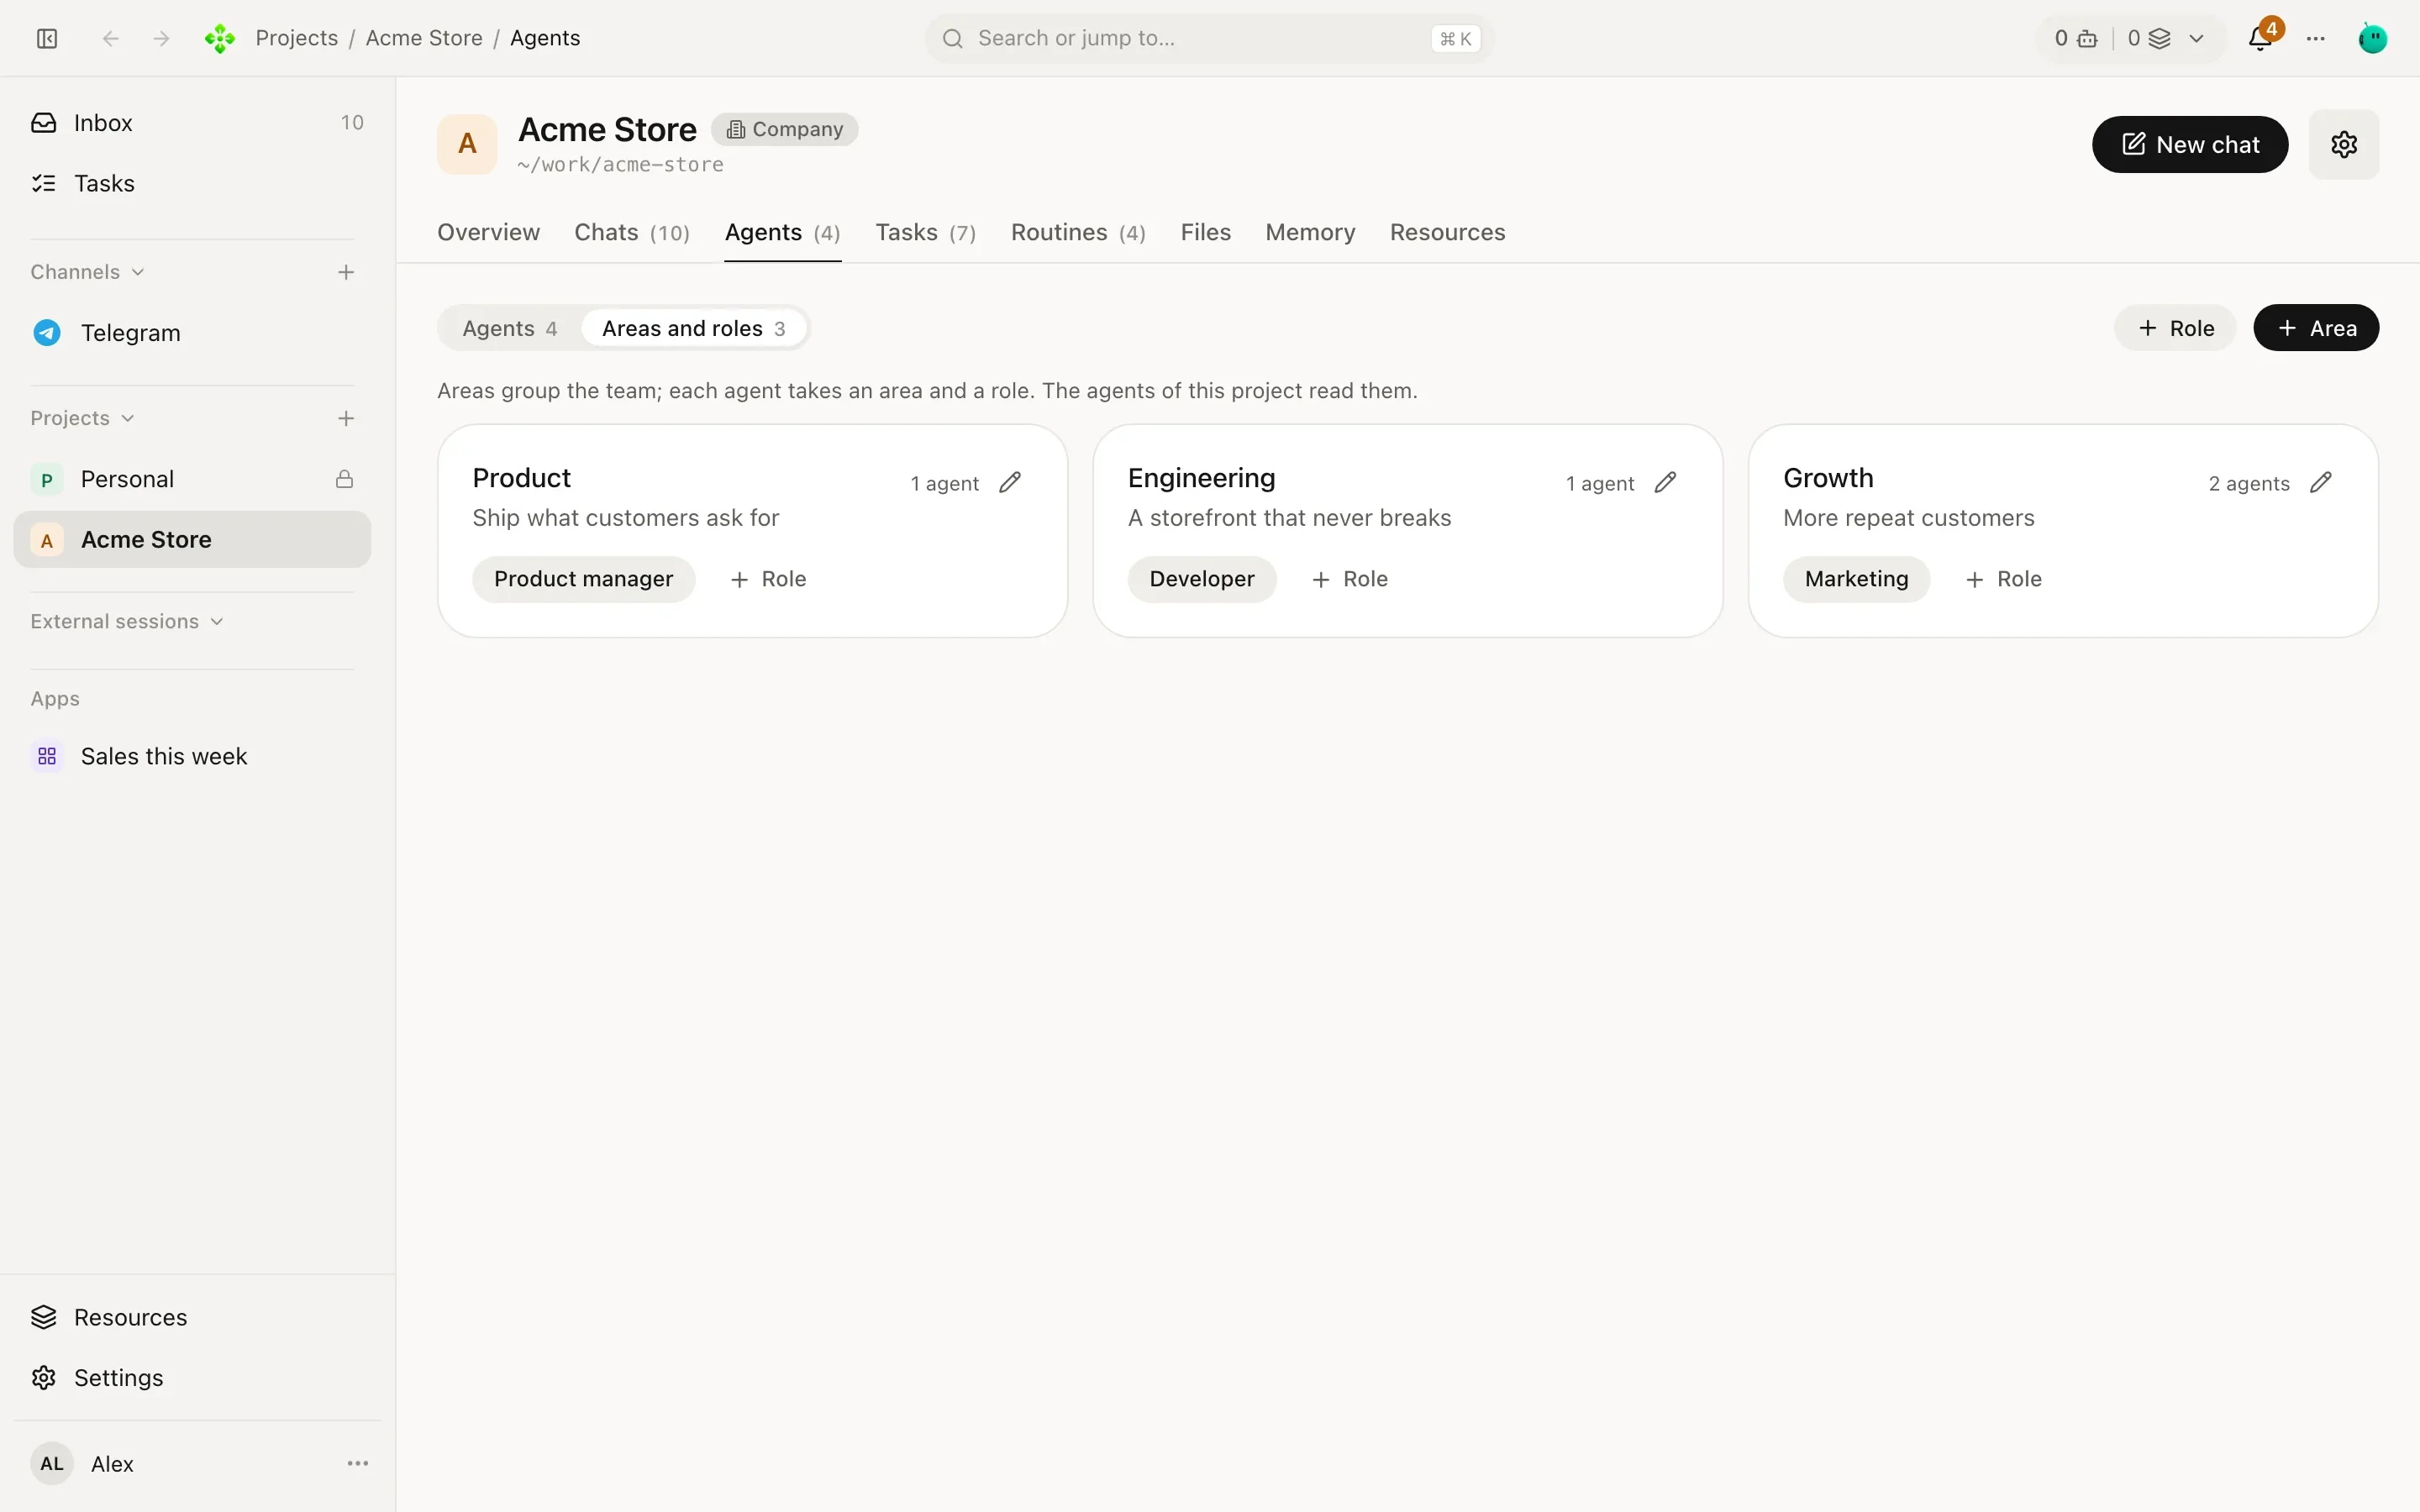Select the Developer role chip

tap(1202, 579)
